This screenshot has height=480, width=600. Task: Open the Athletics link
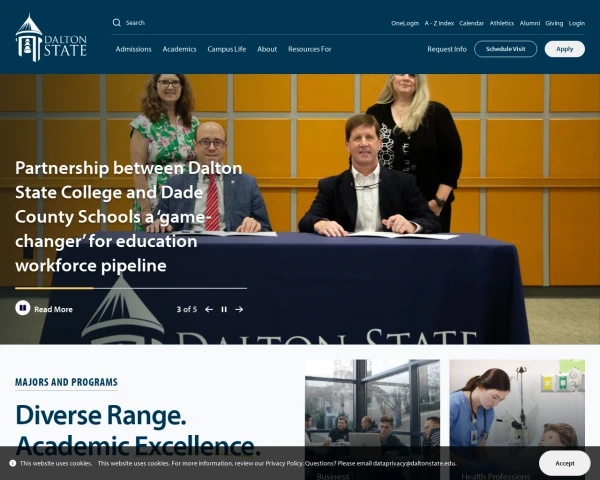[x=502, y=23]
